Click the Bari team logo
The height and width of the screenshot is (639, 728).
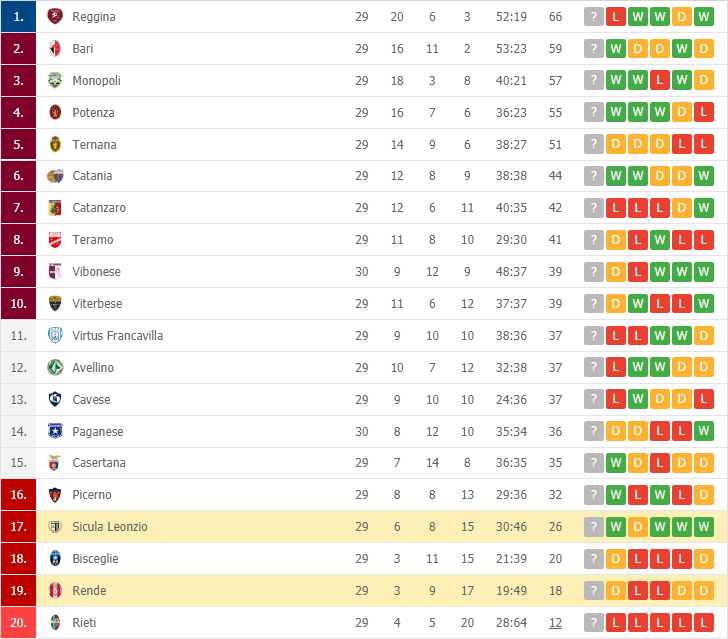[55, 48]
